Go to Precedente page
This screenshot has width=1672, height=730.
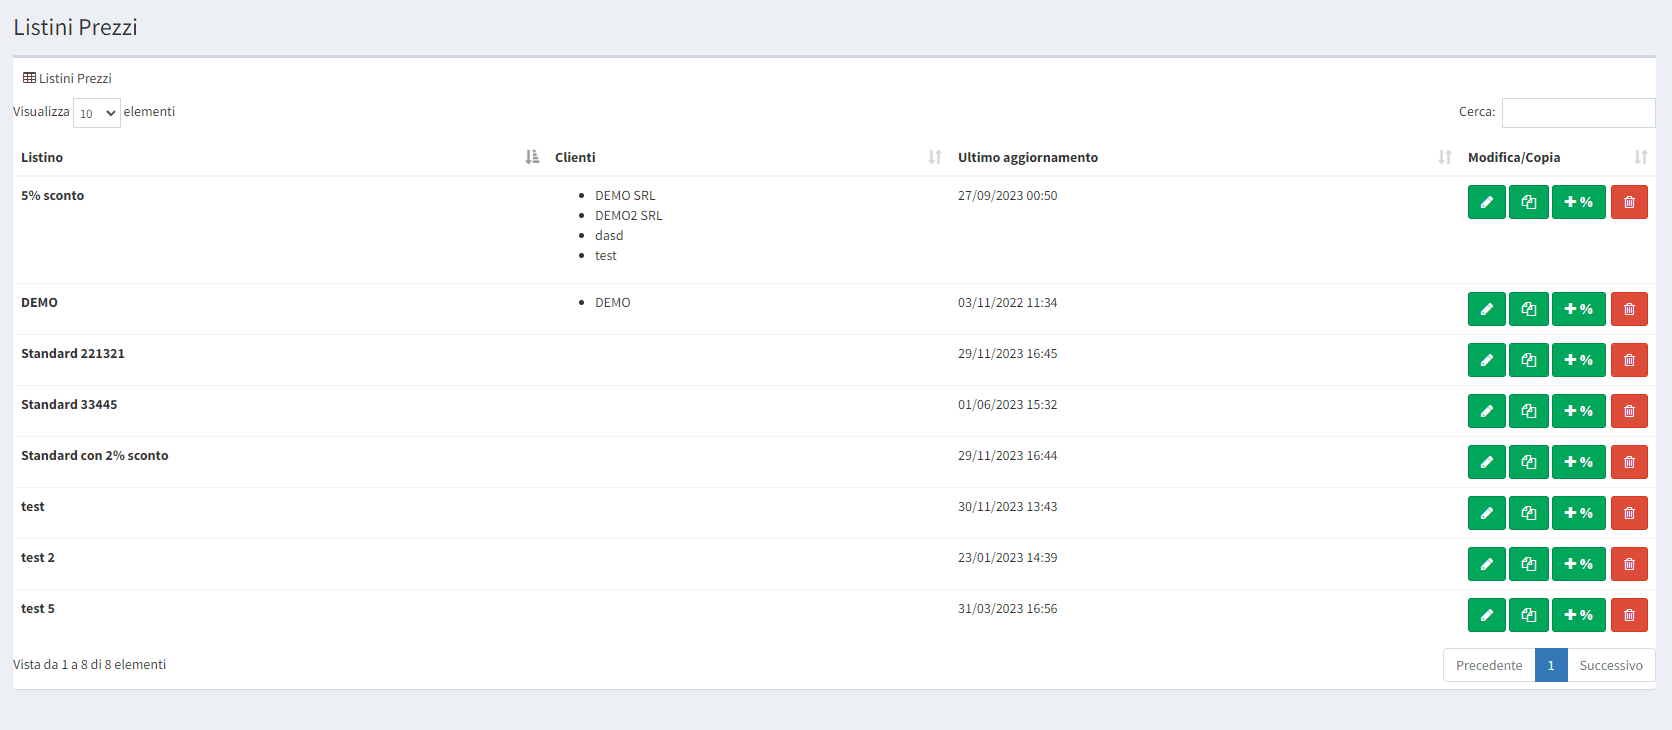[x=1488, y=665]
